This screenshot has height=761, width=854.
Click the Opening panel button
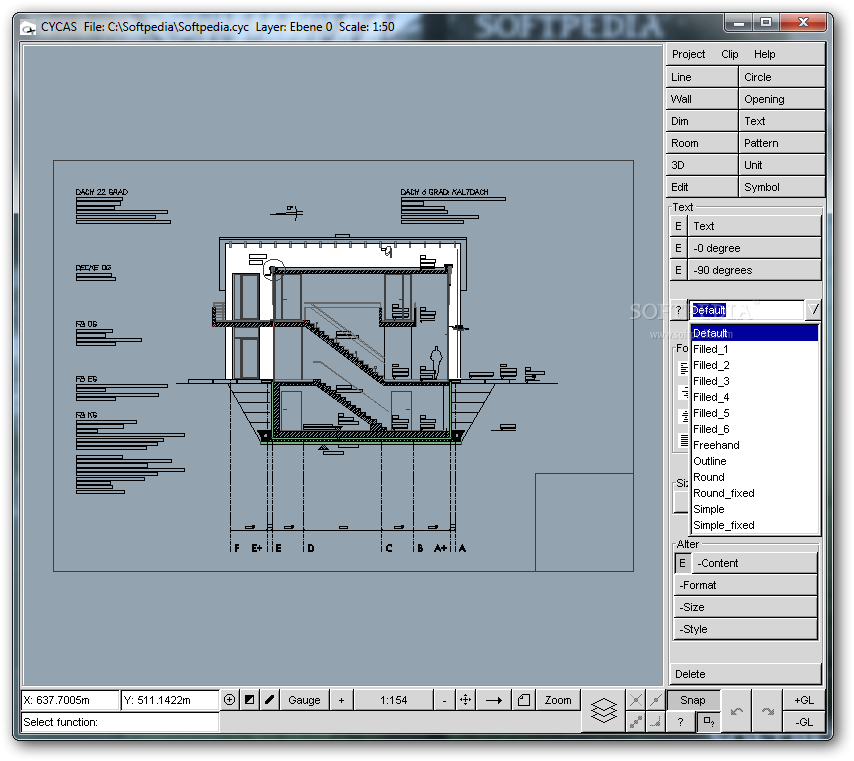[x=782, y=99]
